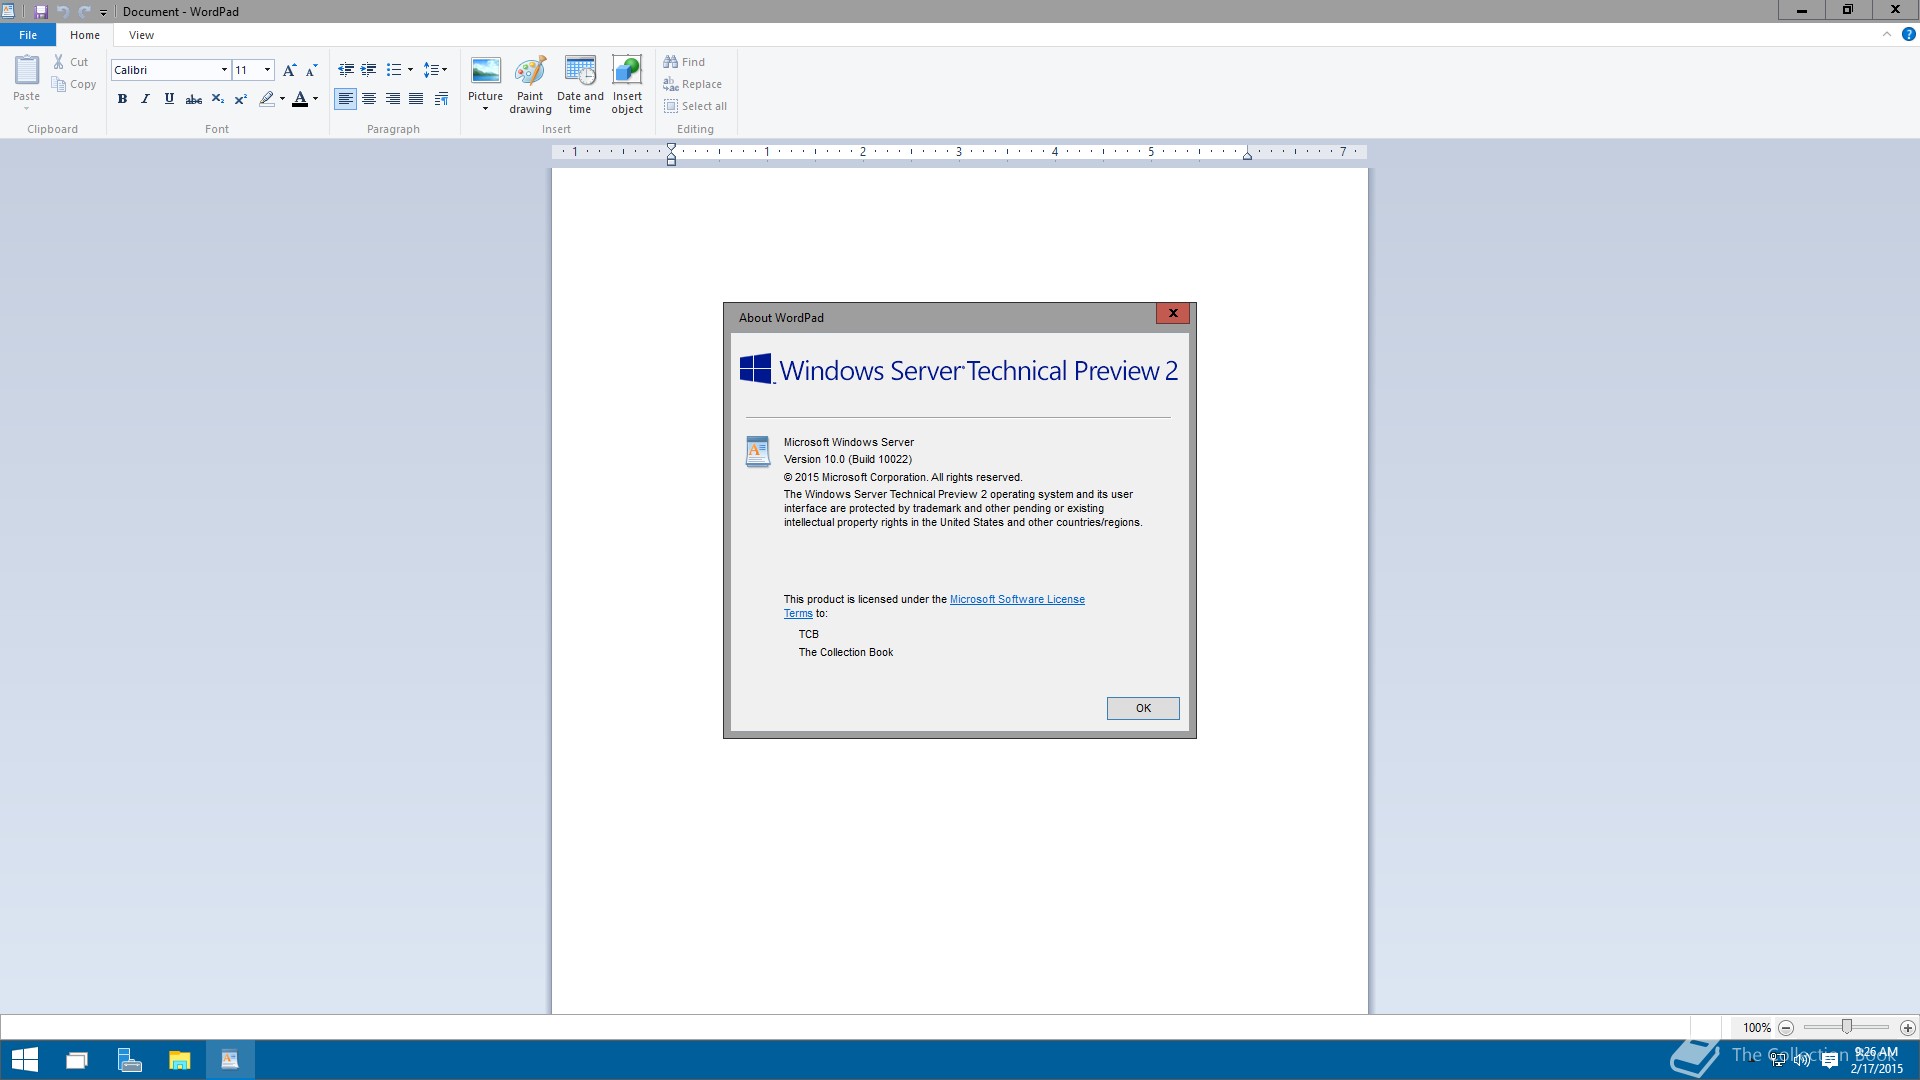Open the Windows Start button
This screenshot has height=1080, width=1920.
[24, 1060]
